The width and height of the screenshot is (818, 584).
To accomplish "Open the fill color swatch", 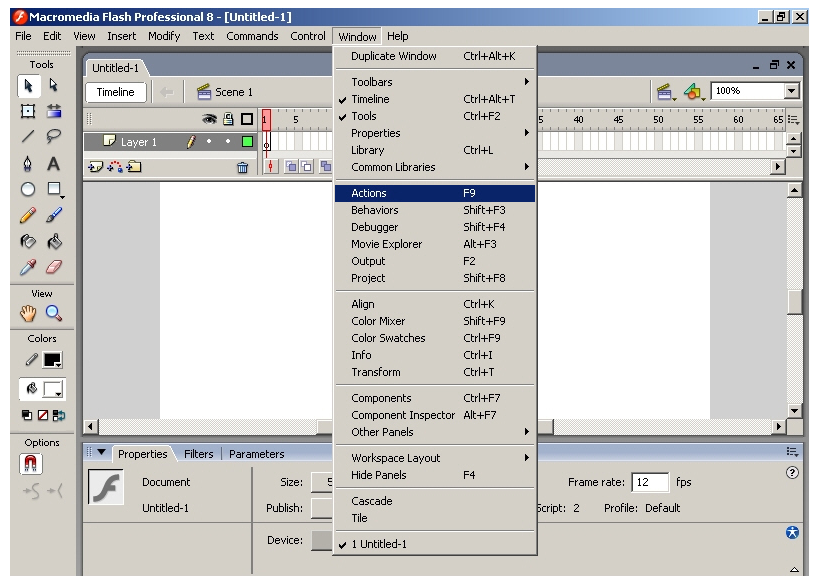I will (x=53, y=389).
